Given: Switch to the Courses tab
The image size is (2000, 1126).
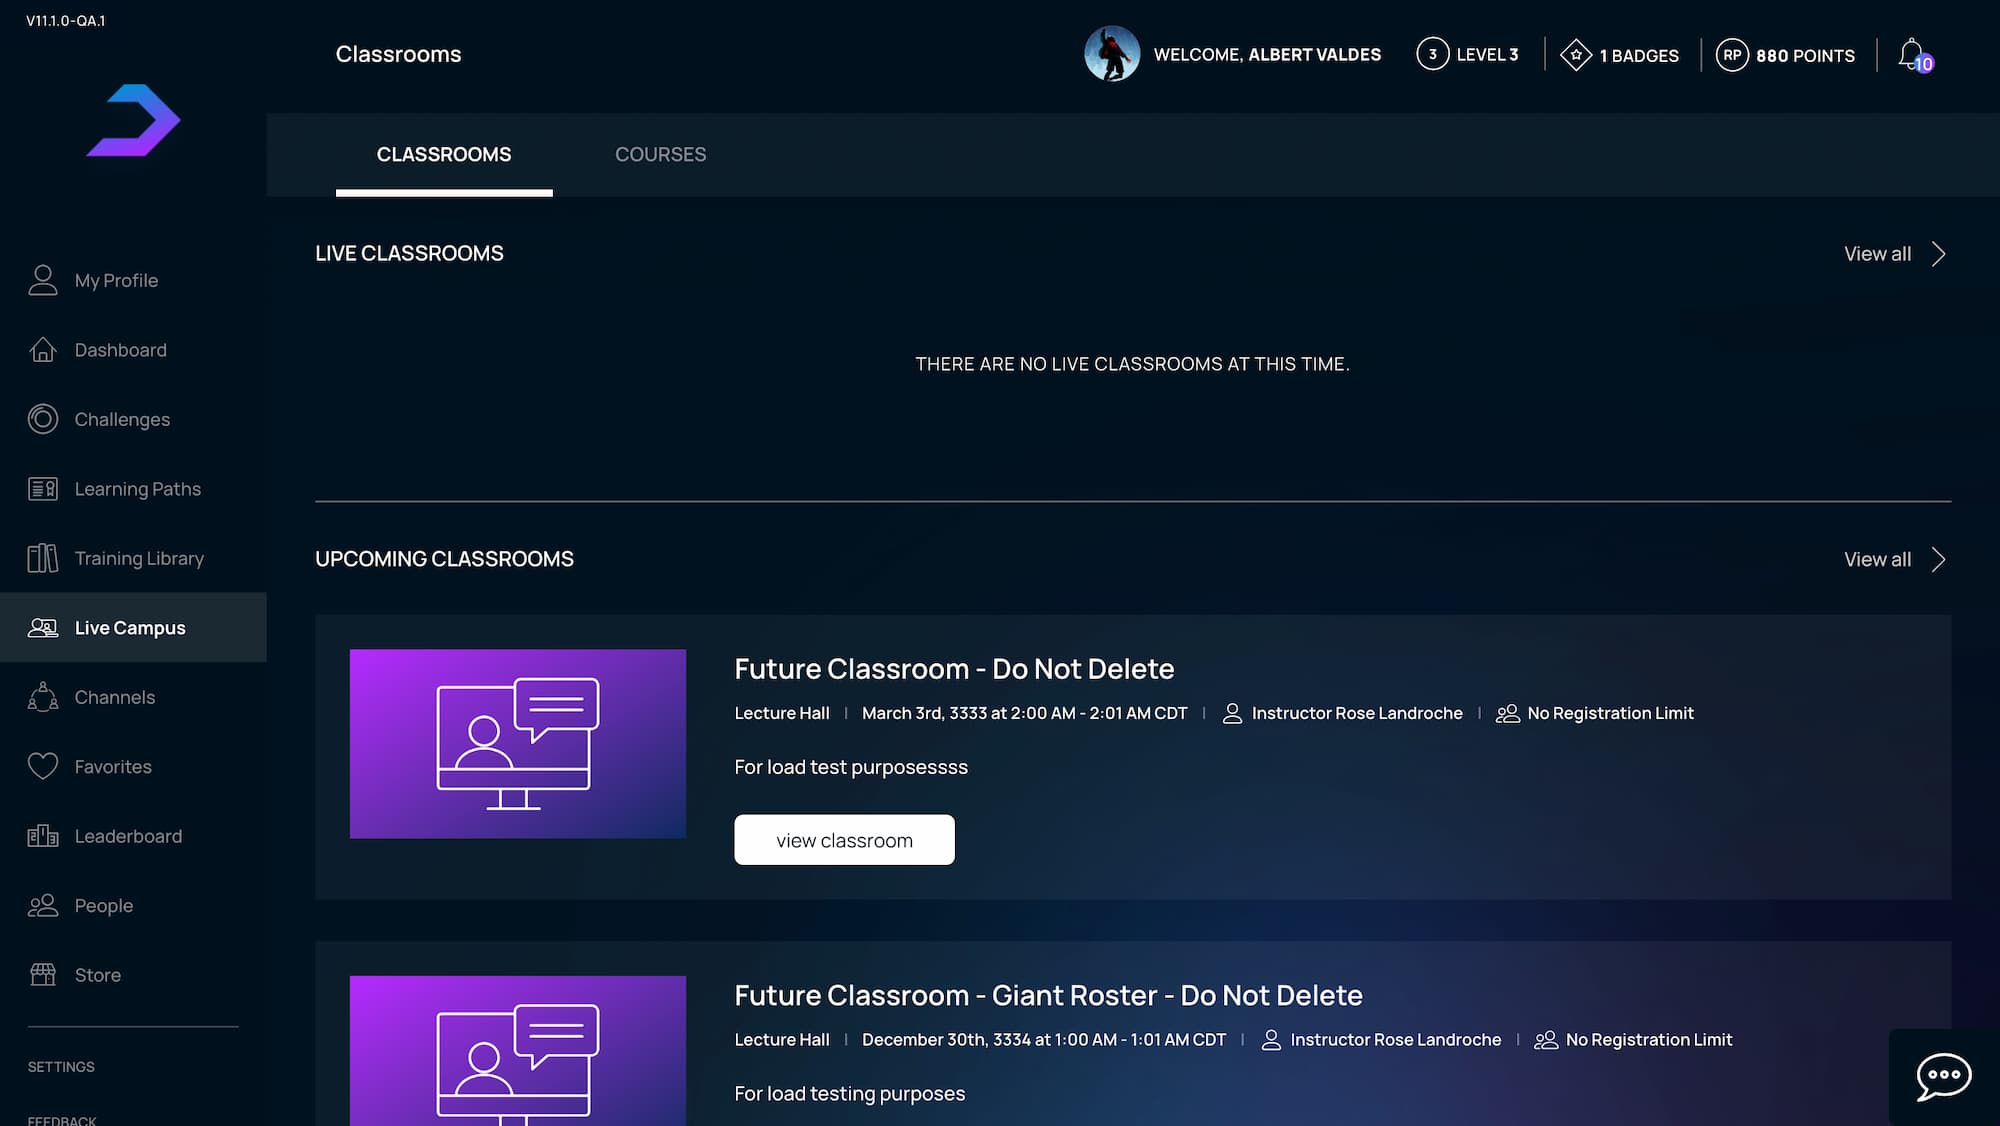Looking at the screenshot, I should click(660, 154).
